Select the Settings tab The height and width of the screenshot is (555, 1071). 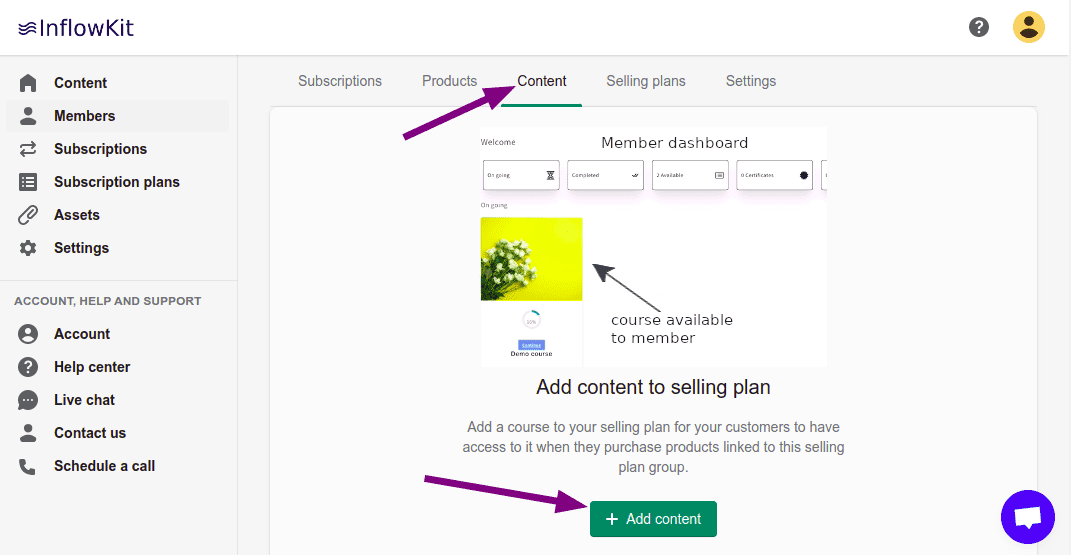(750, 81)
